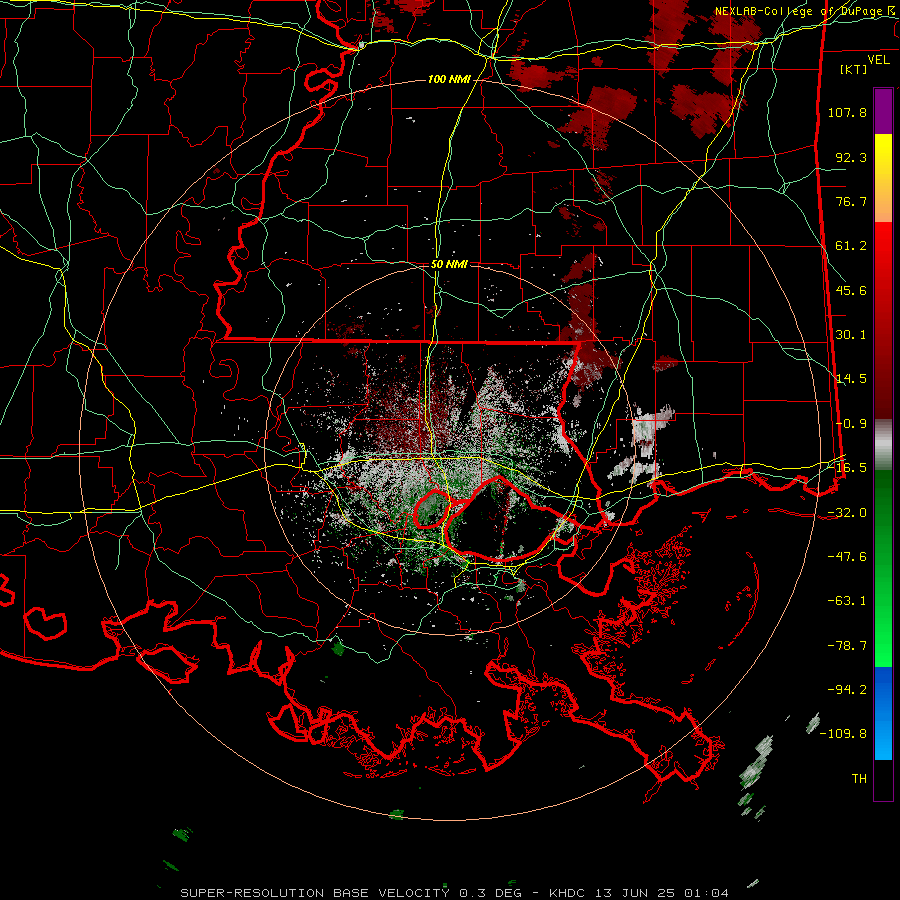Screen dimensions: 900x900
Task: Select the 61.2 velocity label
Action: pos(851,246)
